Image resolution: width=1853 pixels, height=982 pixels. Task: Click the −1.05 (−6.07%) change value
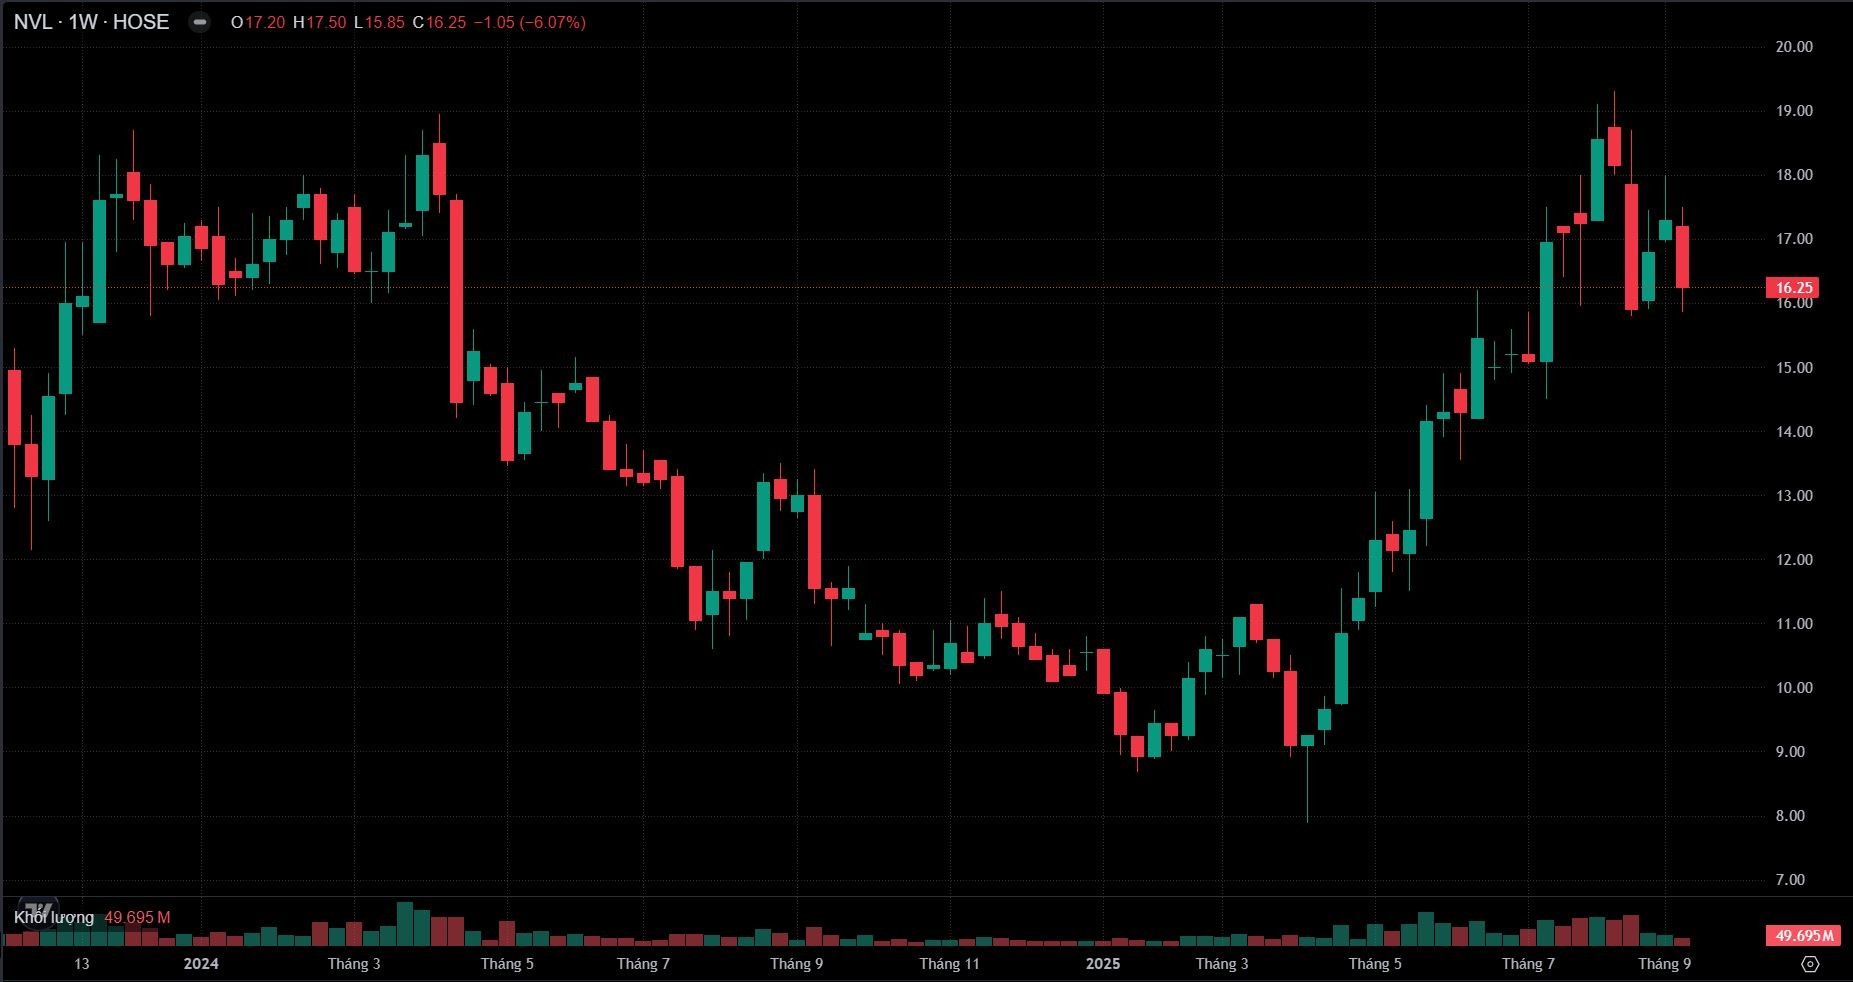[x=528, y=22]
